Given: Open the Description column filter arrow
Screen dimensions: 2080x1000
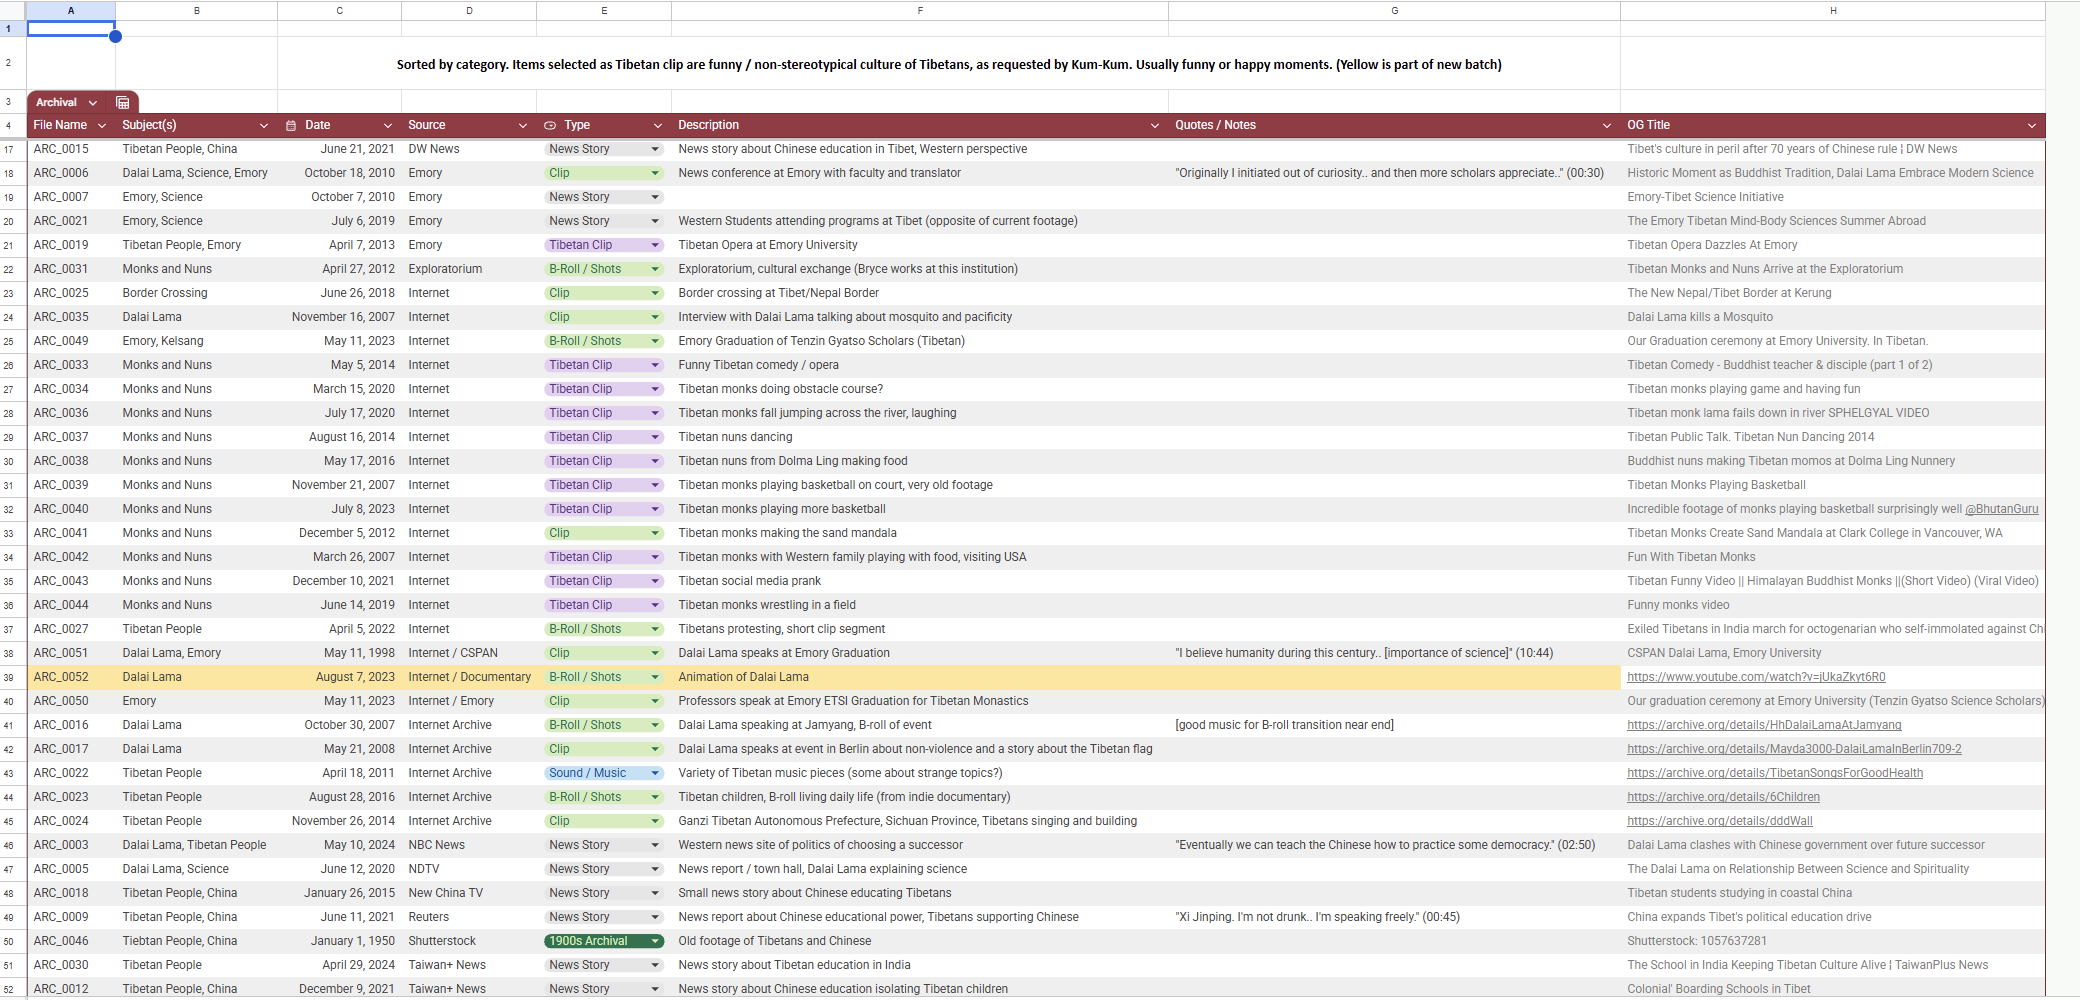Looking at the screenshot, I should tap(1155, 126).
